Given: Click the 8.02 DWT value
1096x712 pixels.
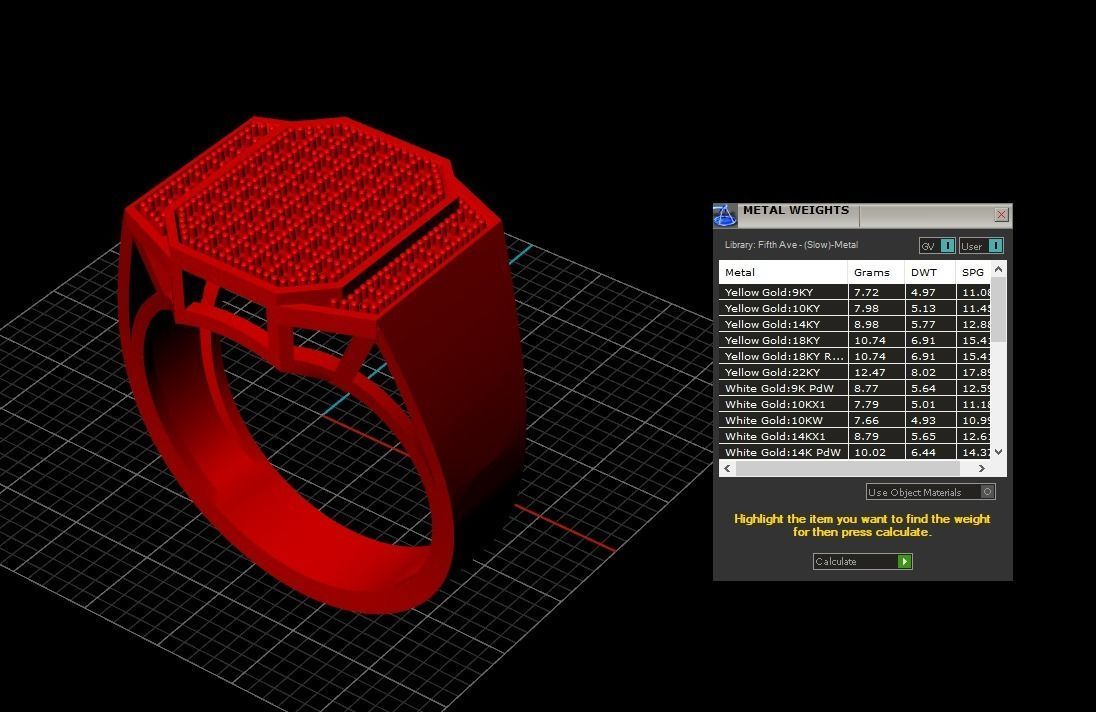Looking at the screenshot, I should pos(923,372).
